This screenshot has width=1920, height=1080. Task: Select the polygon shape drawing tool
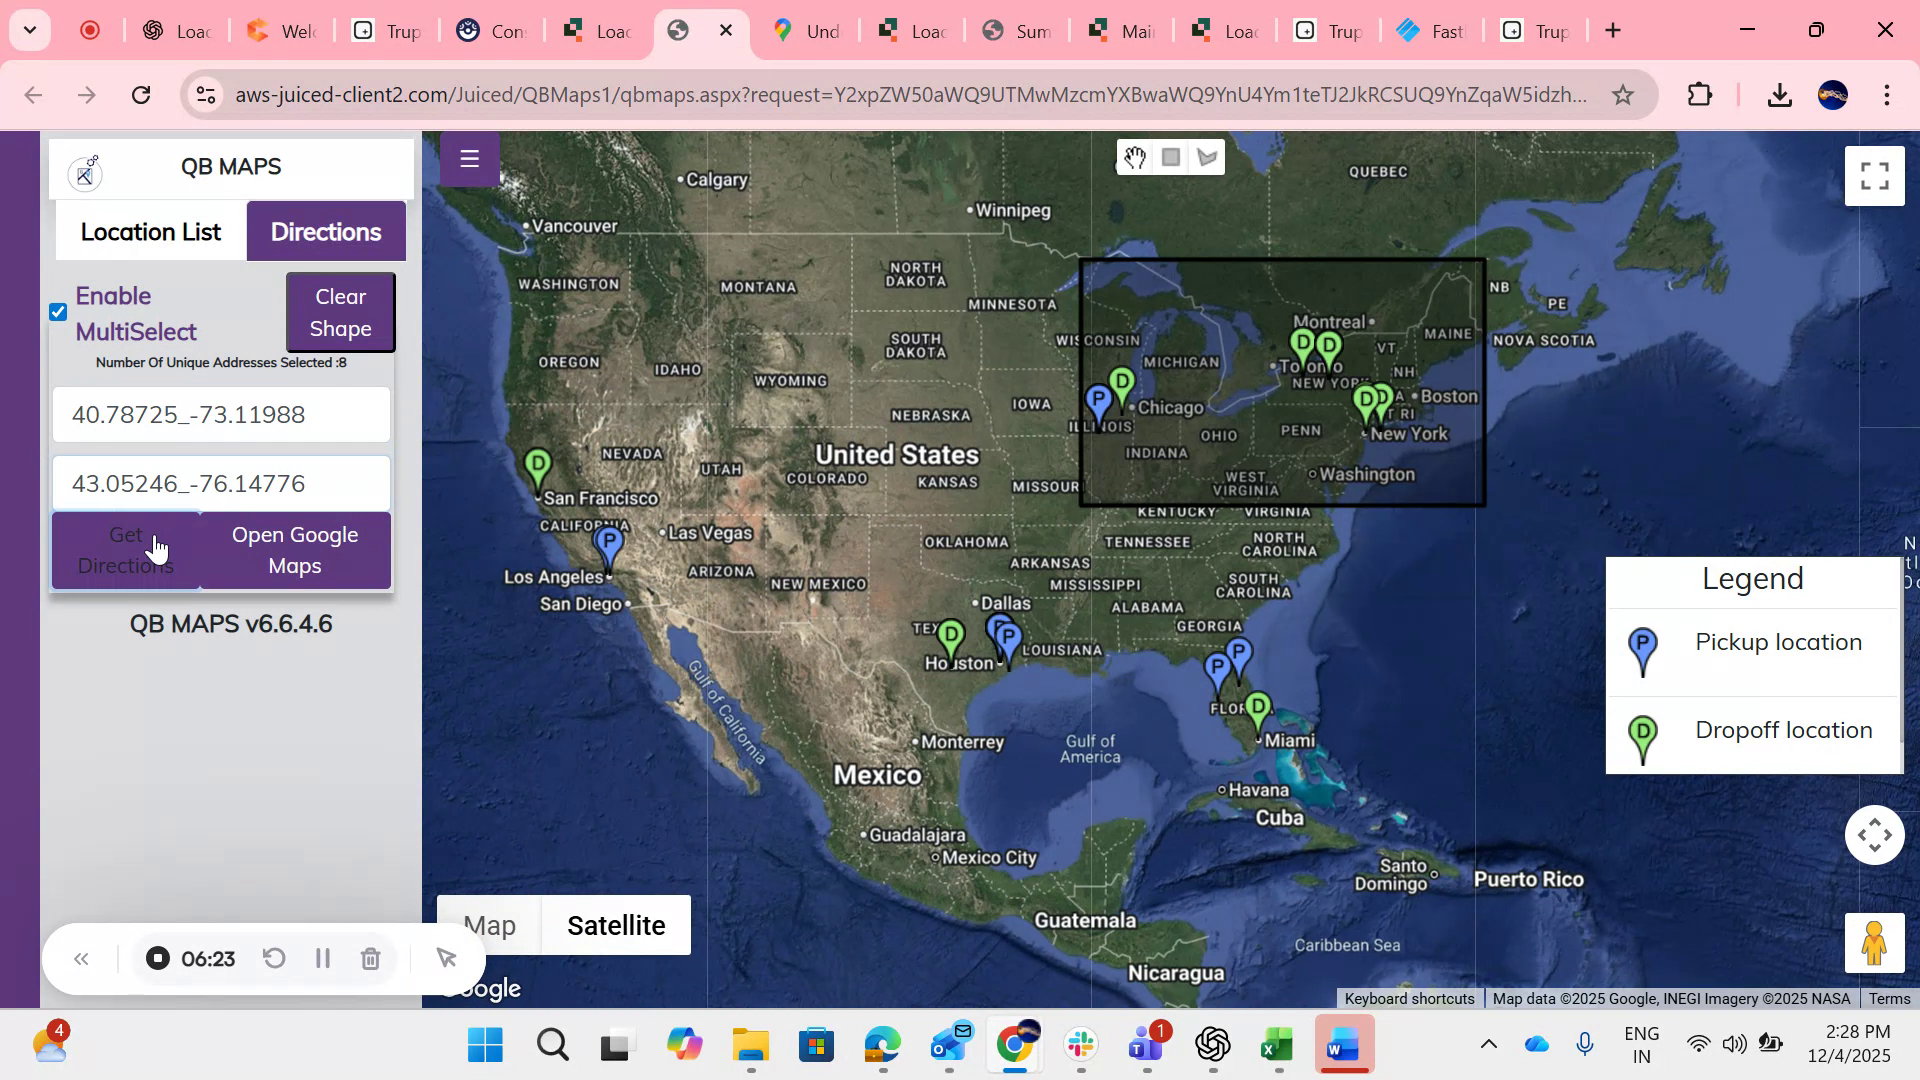(x=1207, y=157)
